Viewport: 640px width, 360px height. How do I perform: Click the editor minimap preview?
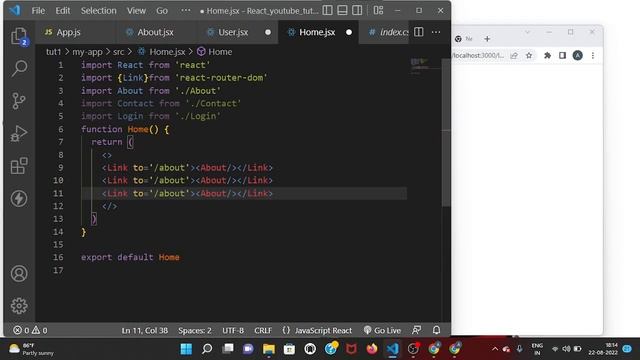tap(420, 67)
